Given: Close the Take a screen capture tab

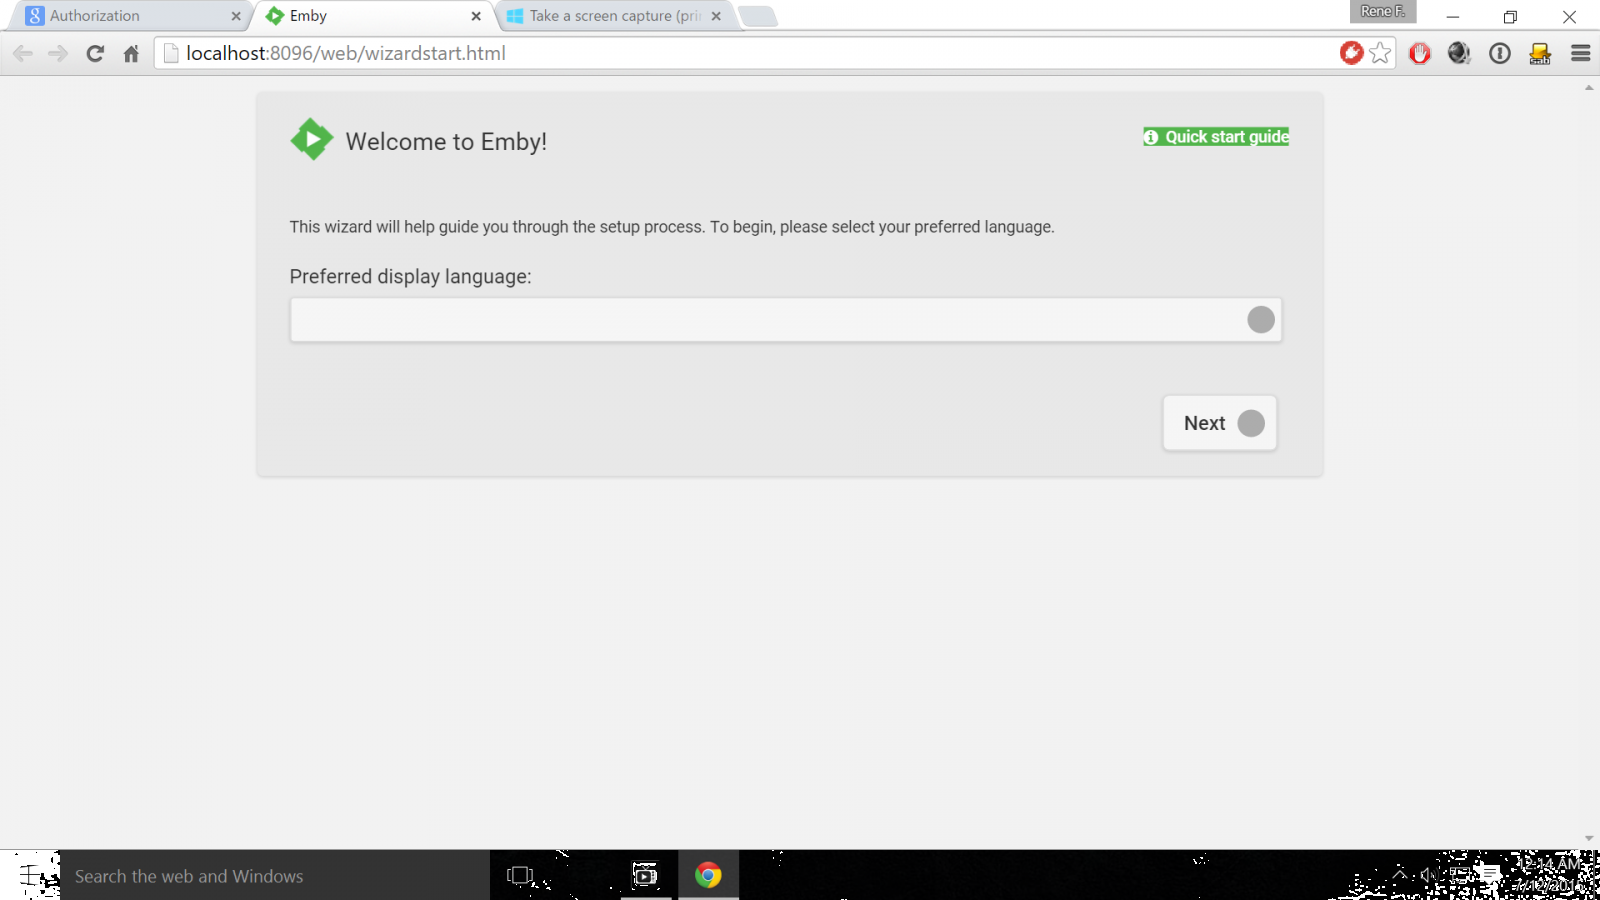Looking at the screenshot, I should [x=716, y=16].
